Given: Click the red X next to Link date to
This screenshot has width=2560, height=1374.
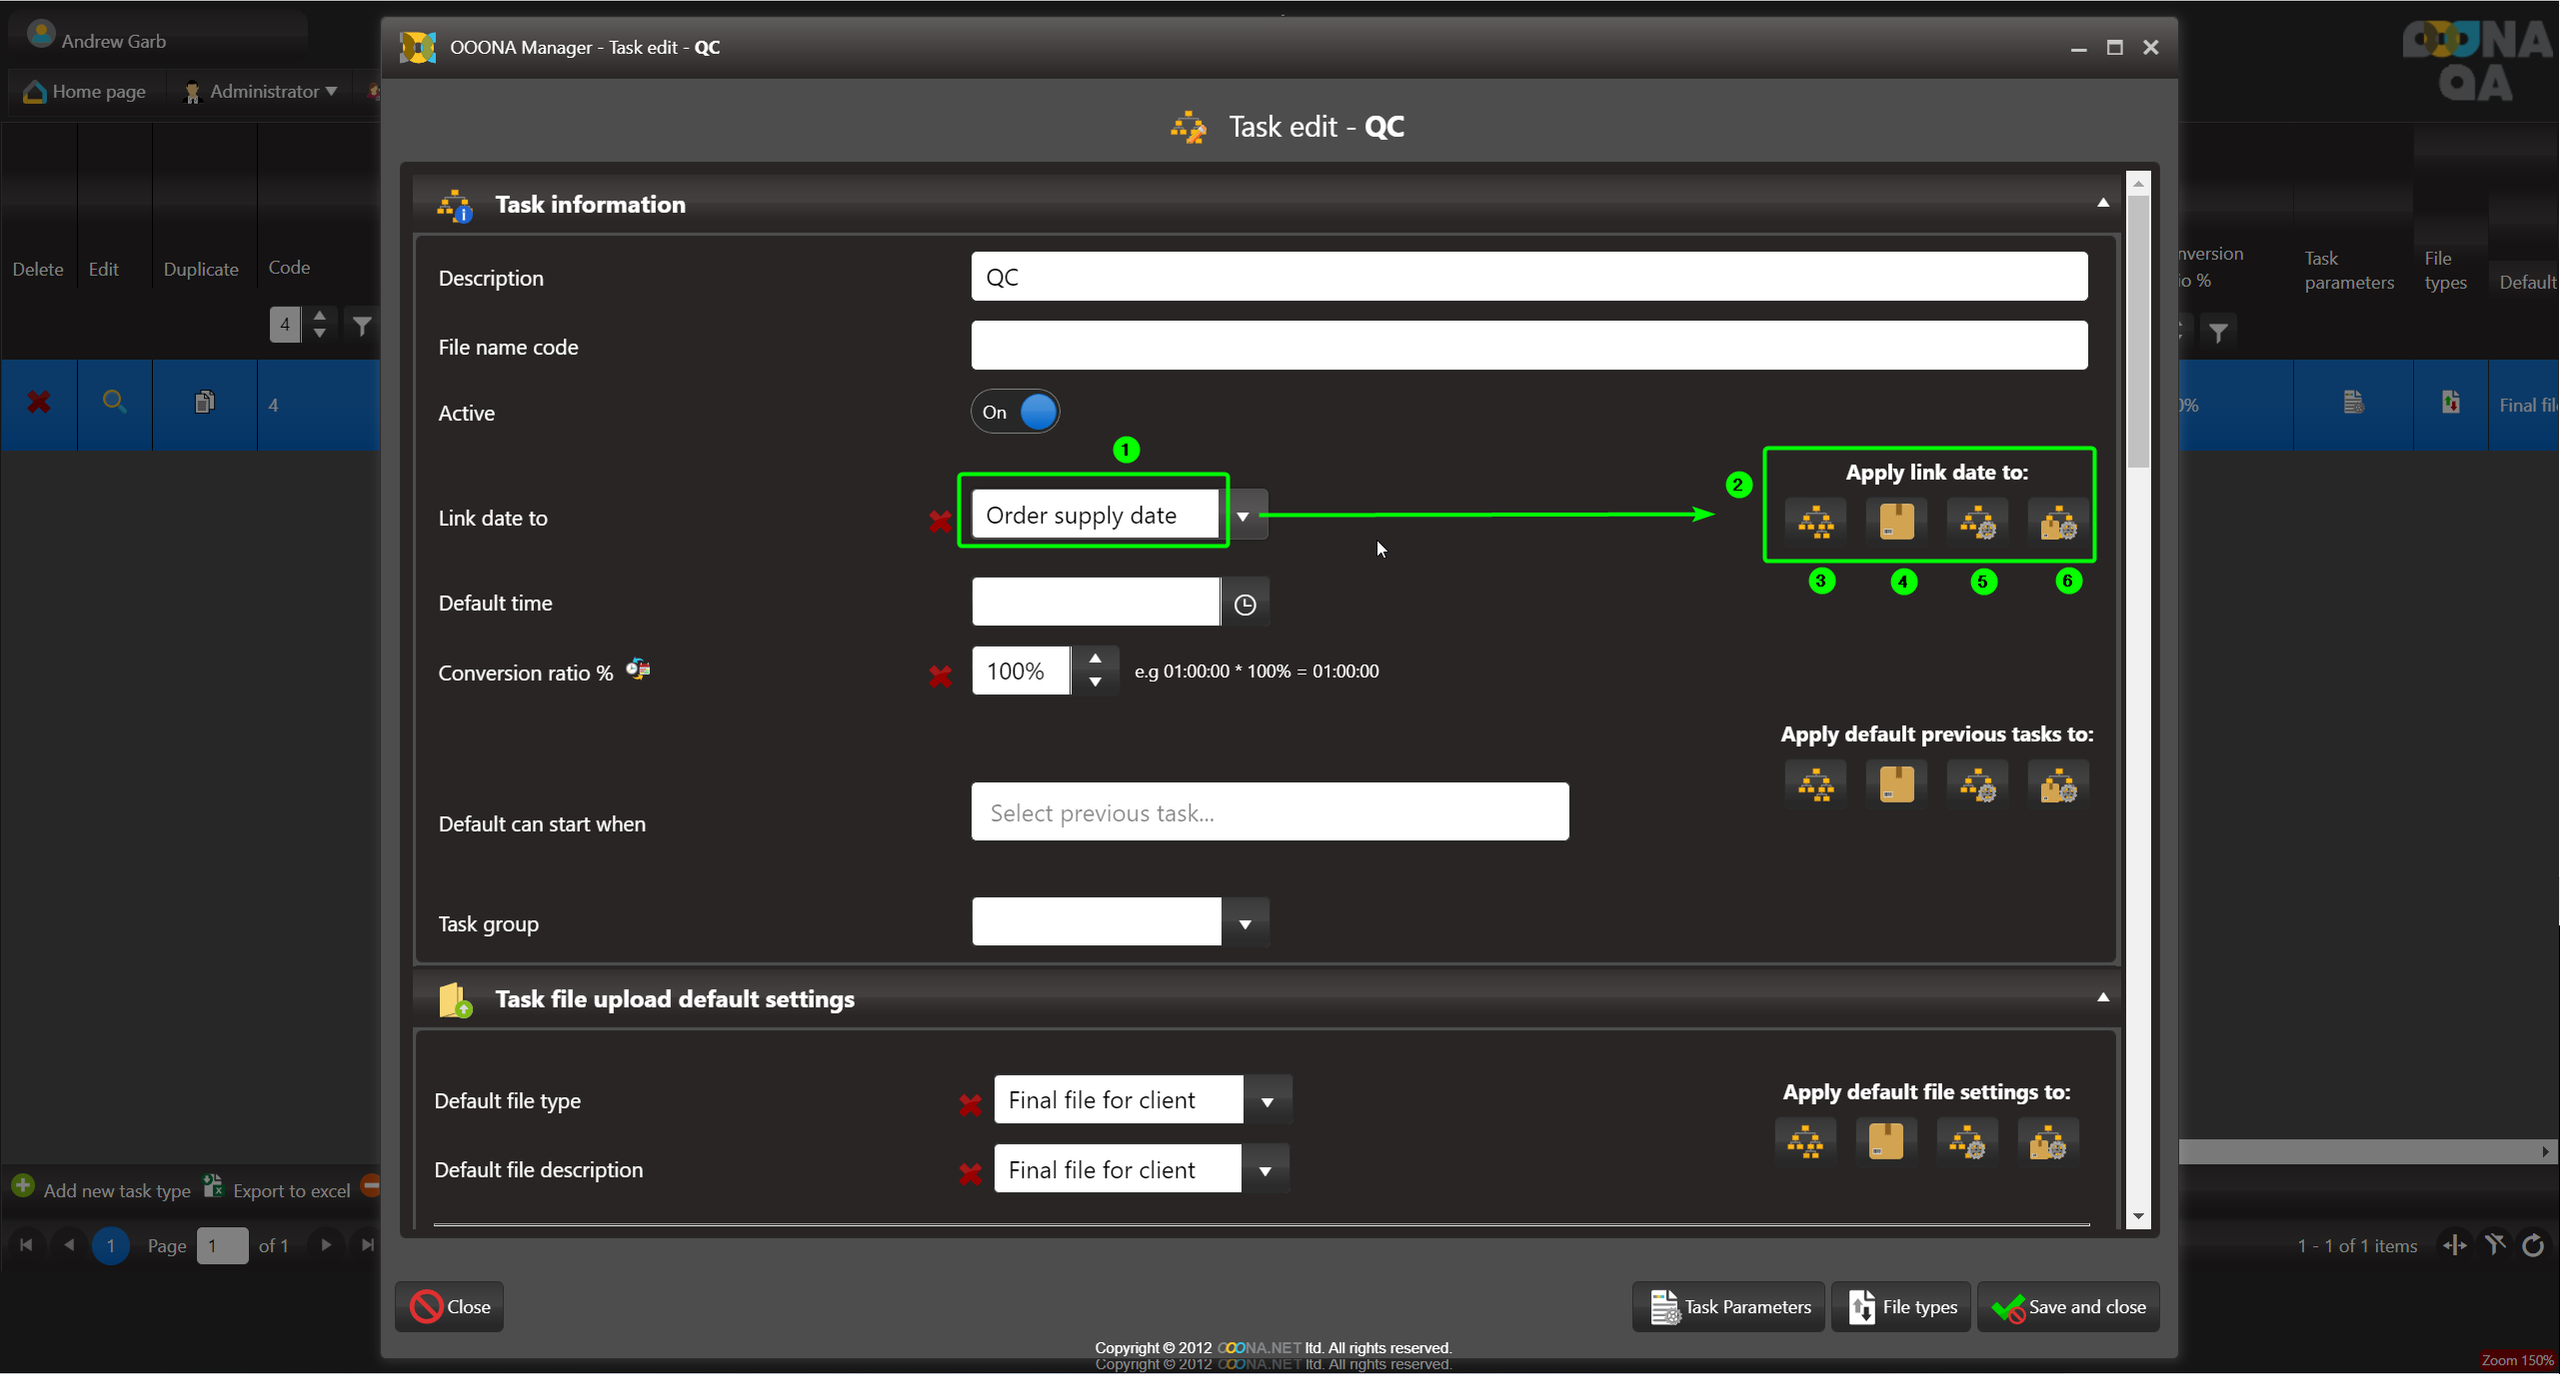Looking at the screenshot, I should click(x=939, y=521).
